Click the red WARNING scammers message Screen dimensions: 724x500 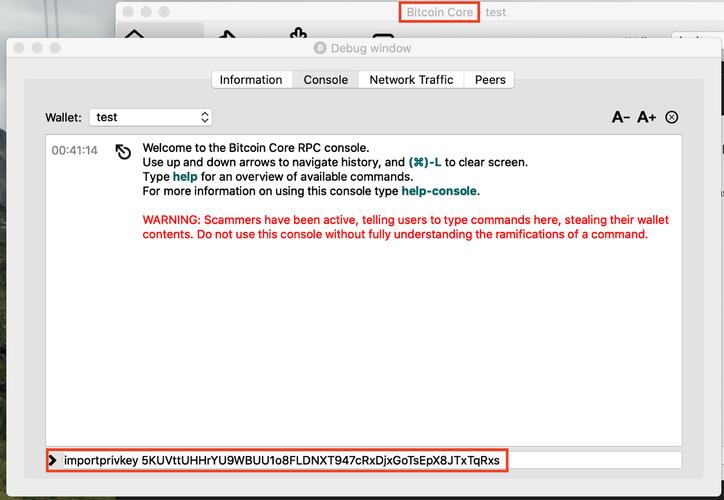405,227
